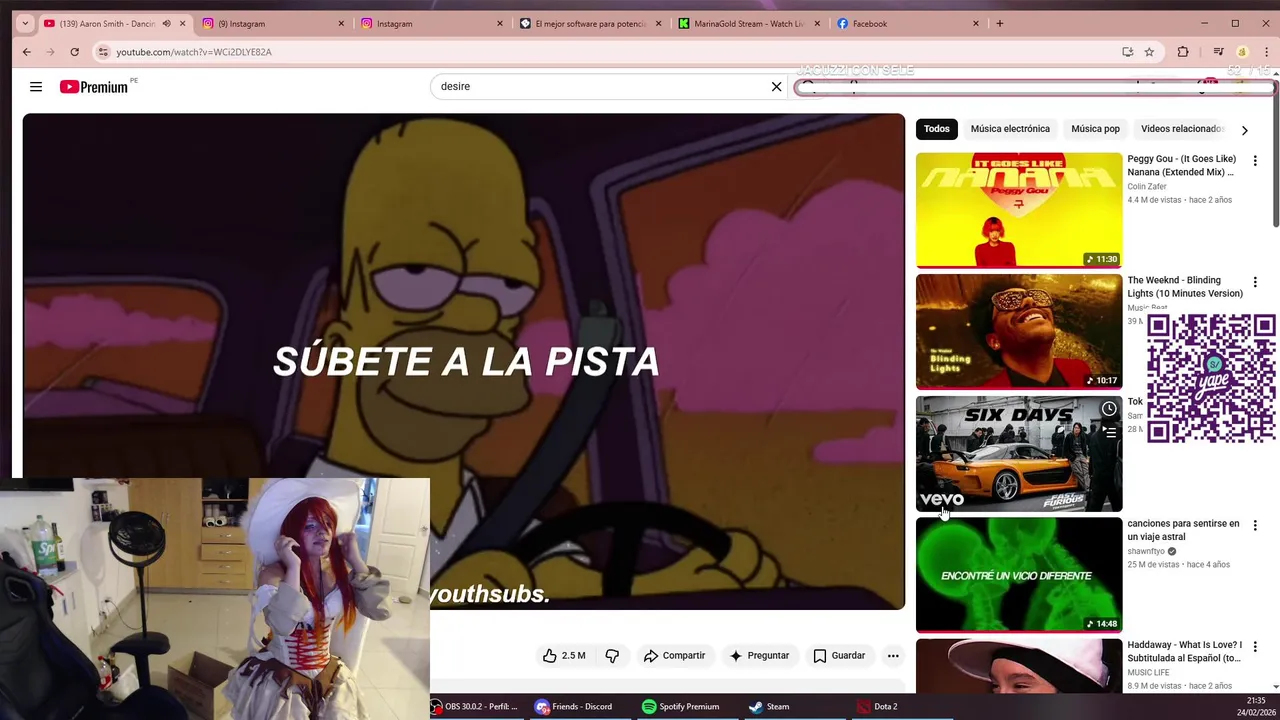Click the browser address bar URL
The width and height of the screenshot is (1280, 720).
[194, 52]
